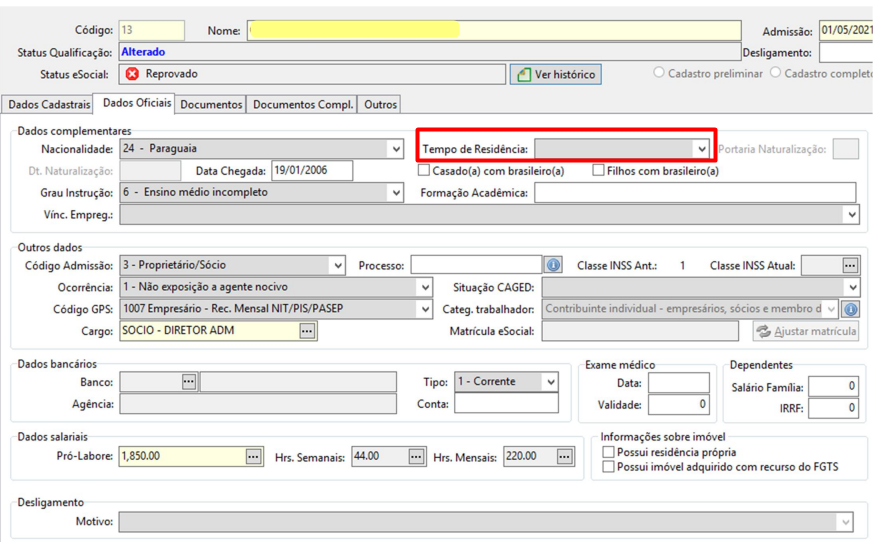Open the Código GPS dropdown
Screen dimensions: 876x542
[x=425, y=309]
